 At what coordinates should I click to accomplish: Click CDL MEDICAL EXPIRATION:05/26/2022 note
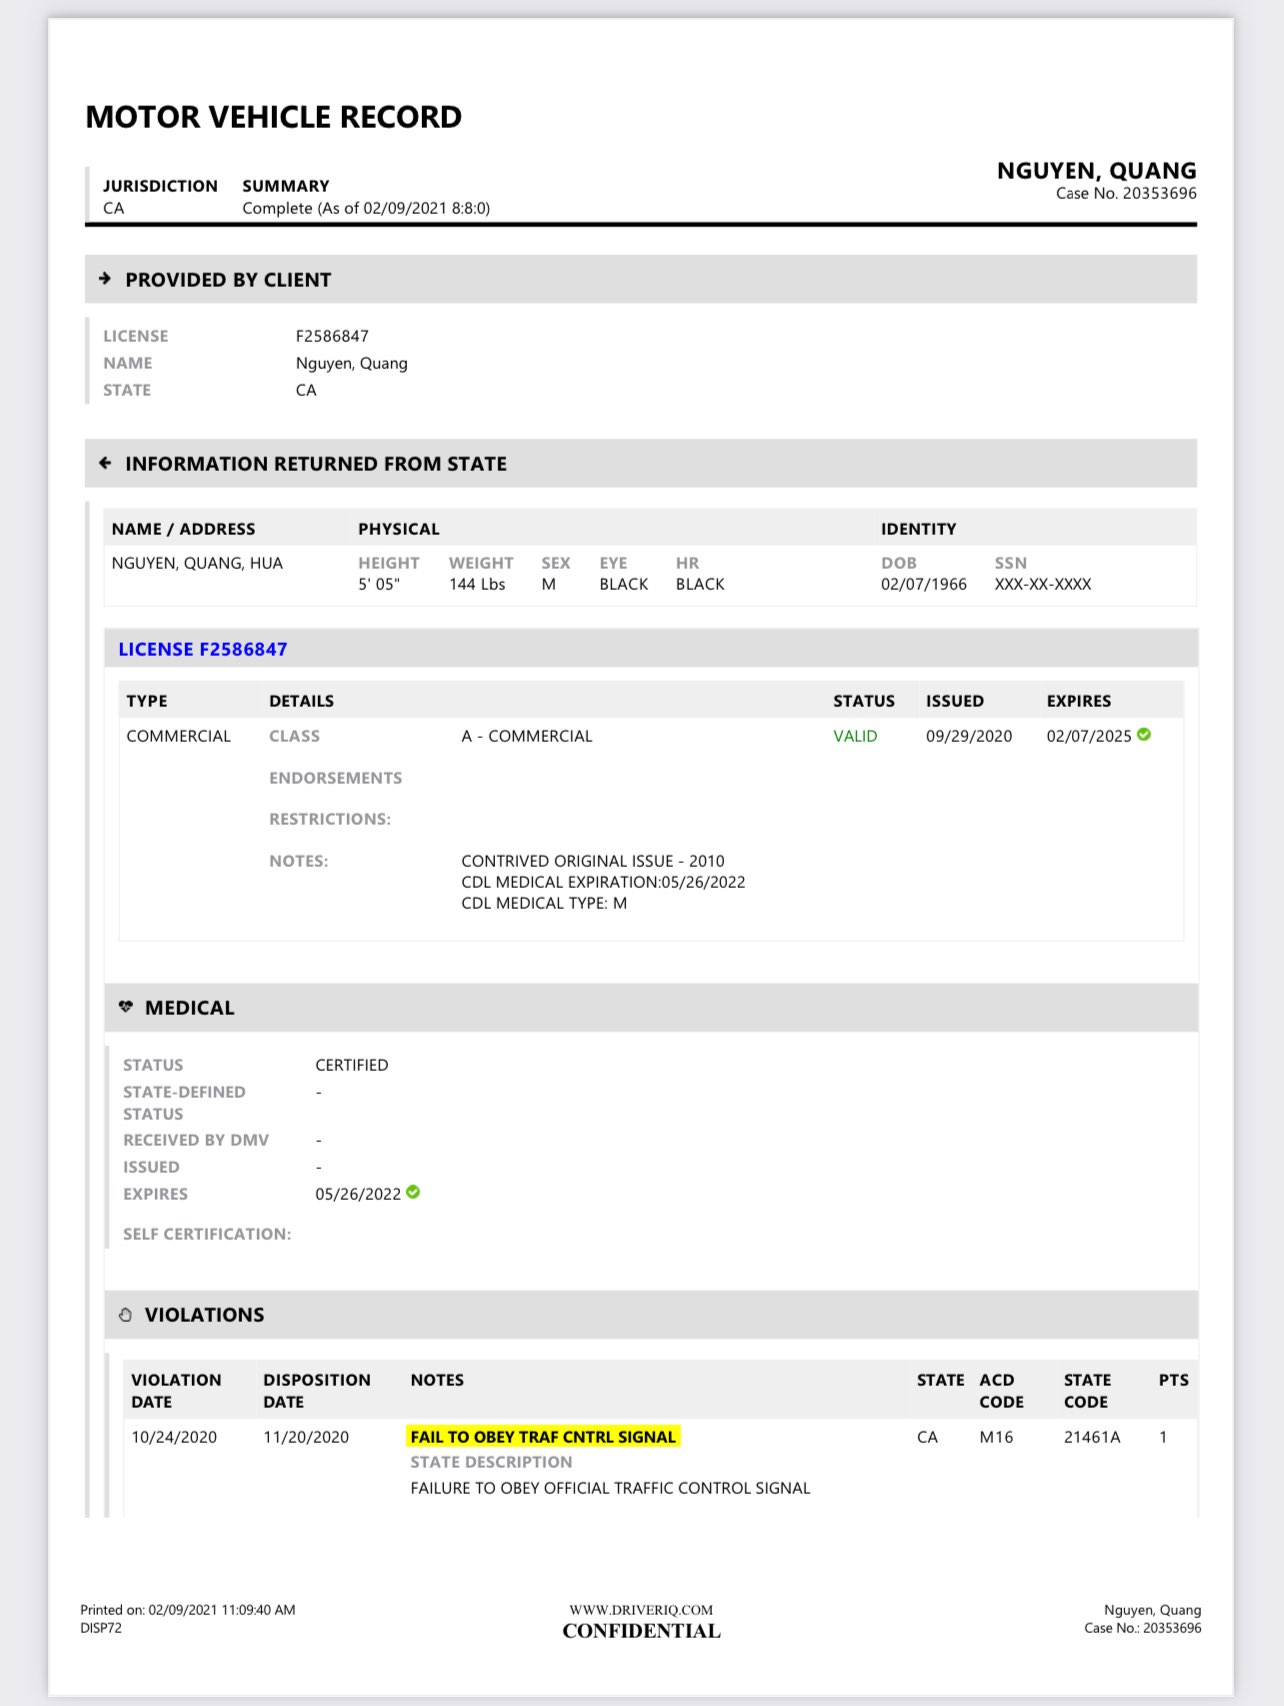[603, 882]
